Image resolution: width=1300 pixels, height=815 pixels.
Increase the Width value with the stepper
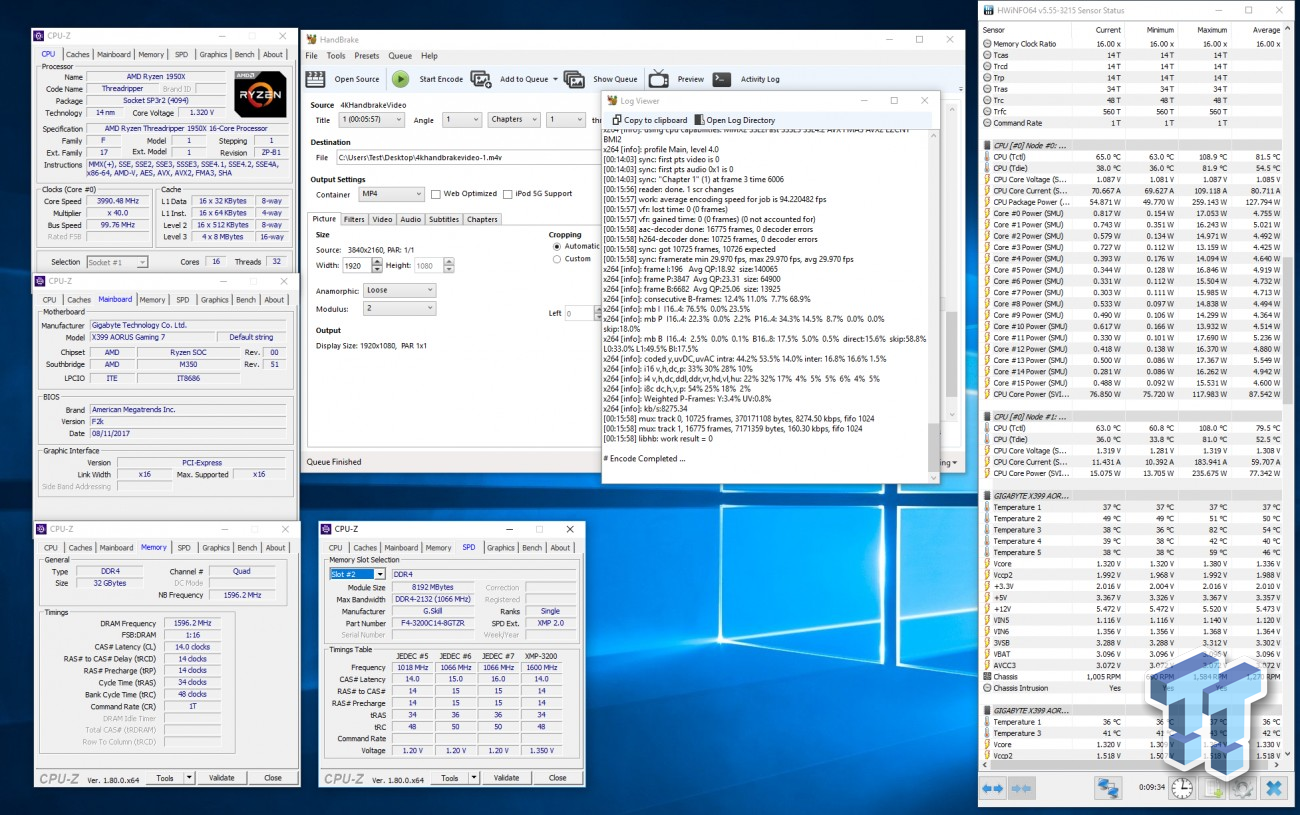click(x=377, y=262)
